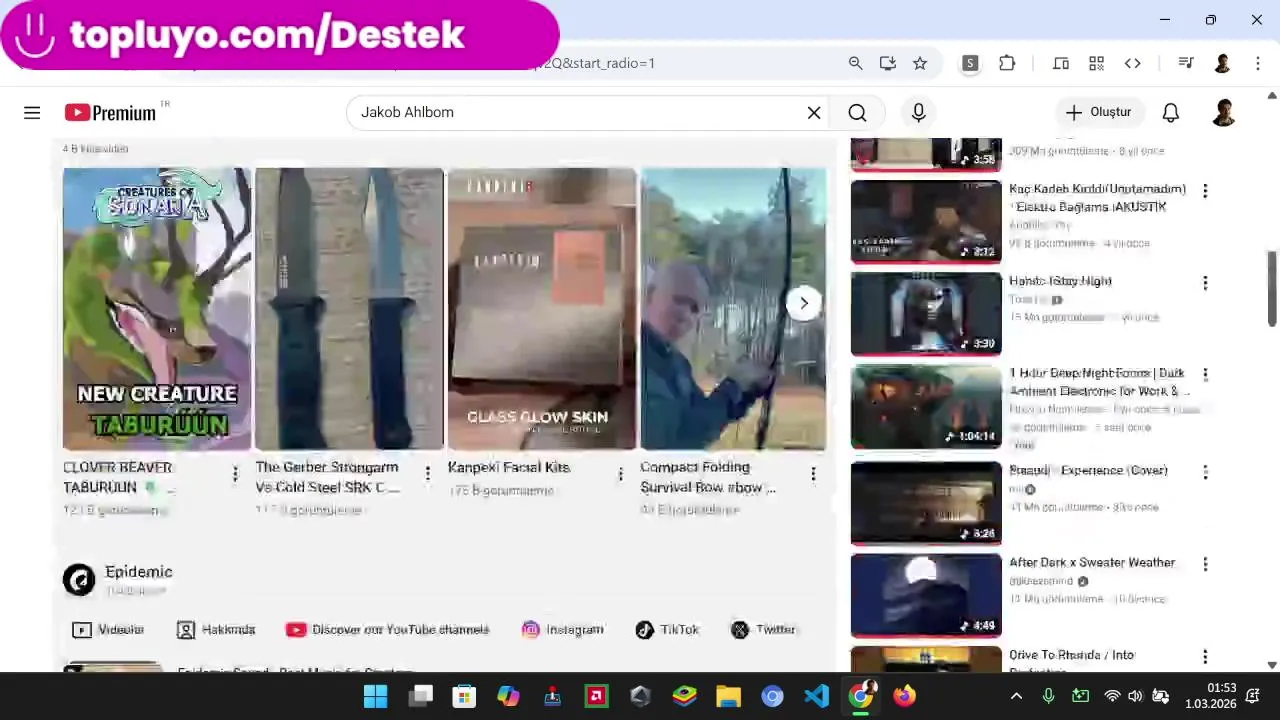Open the Experience (Cover) 3:26 thumbnail

click(x=926, y=503)
